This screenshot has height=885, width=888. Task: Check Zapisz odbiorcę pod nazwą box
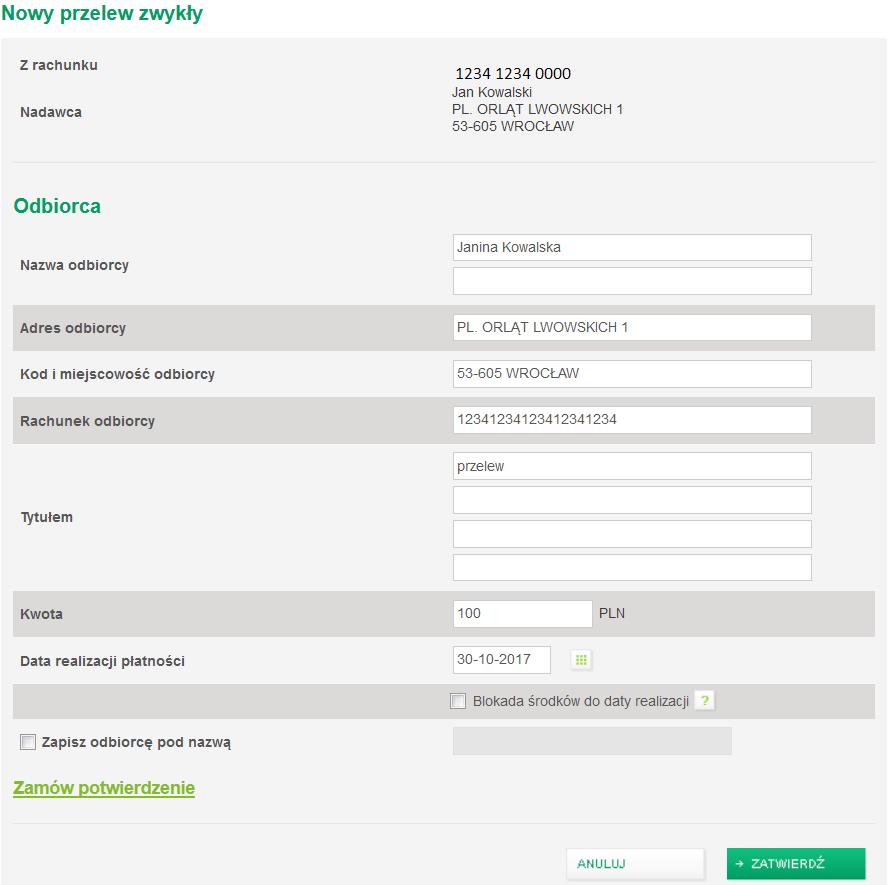pyautogui.click(x=28, y=742)
